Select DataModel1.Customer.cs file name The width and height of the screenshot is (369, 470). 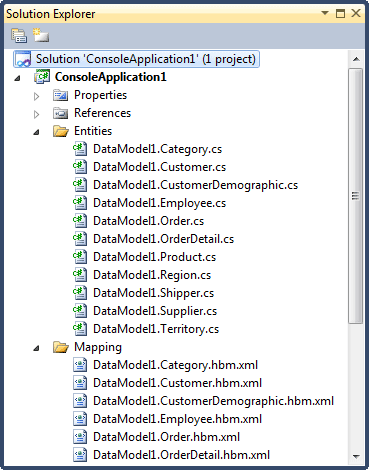[159, 167]
